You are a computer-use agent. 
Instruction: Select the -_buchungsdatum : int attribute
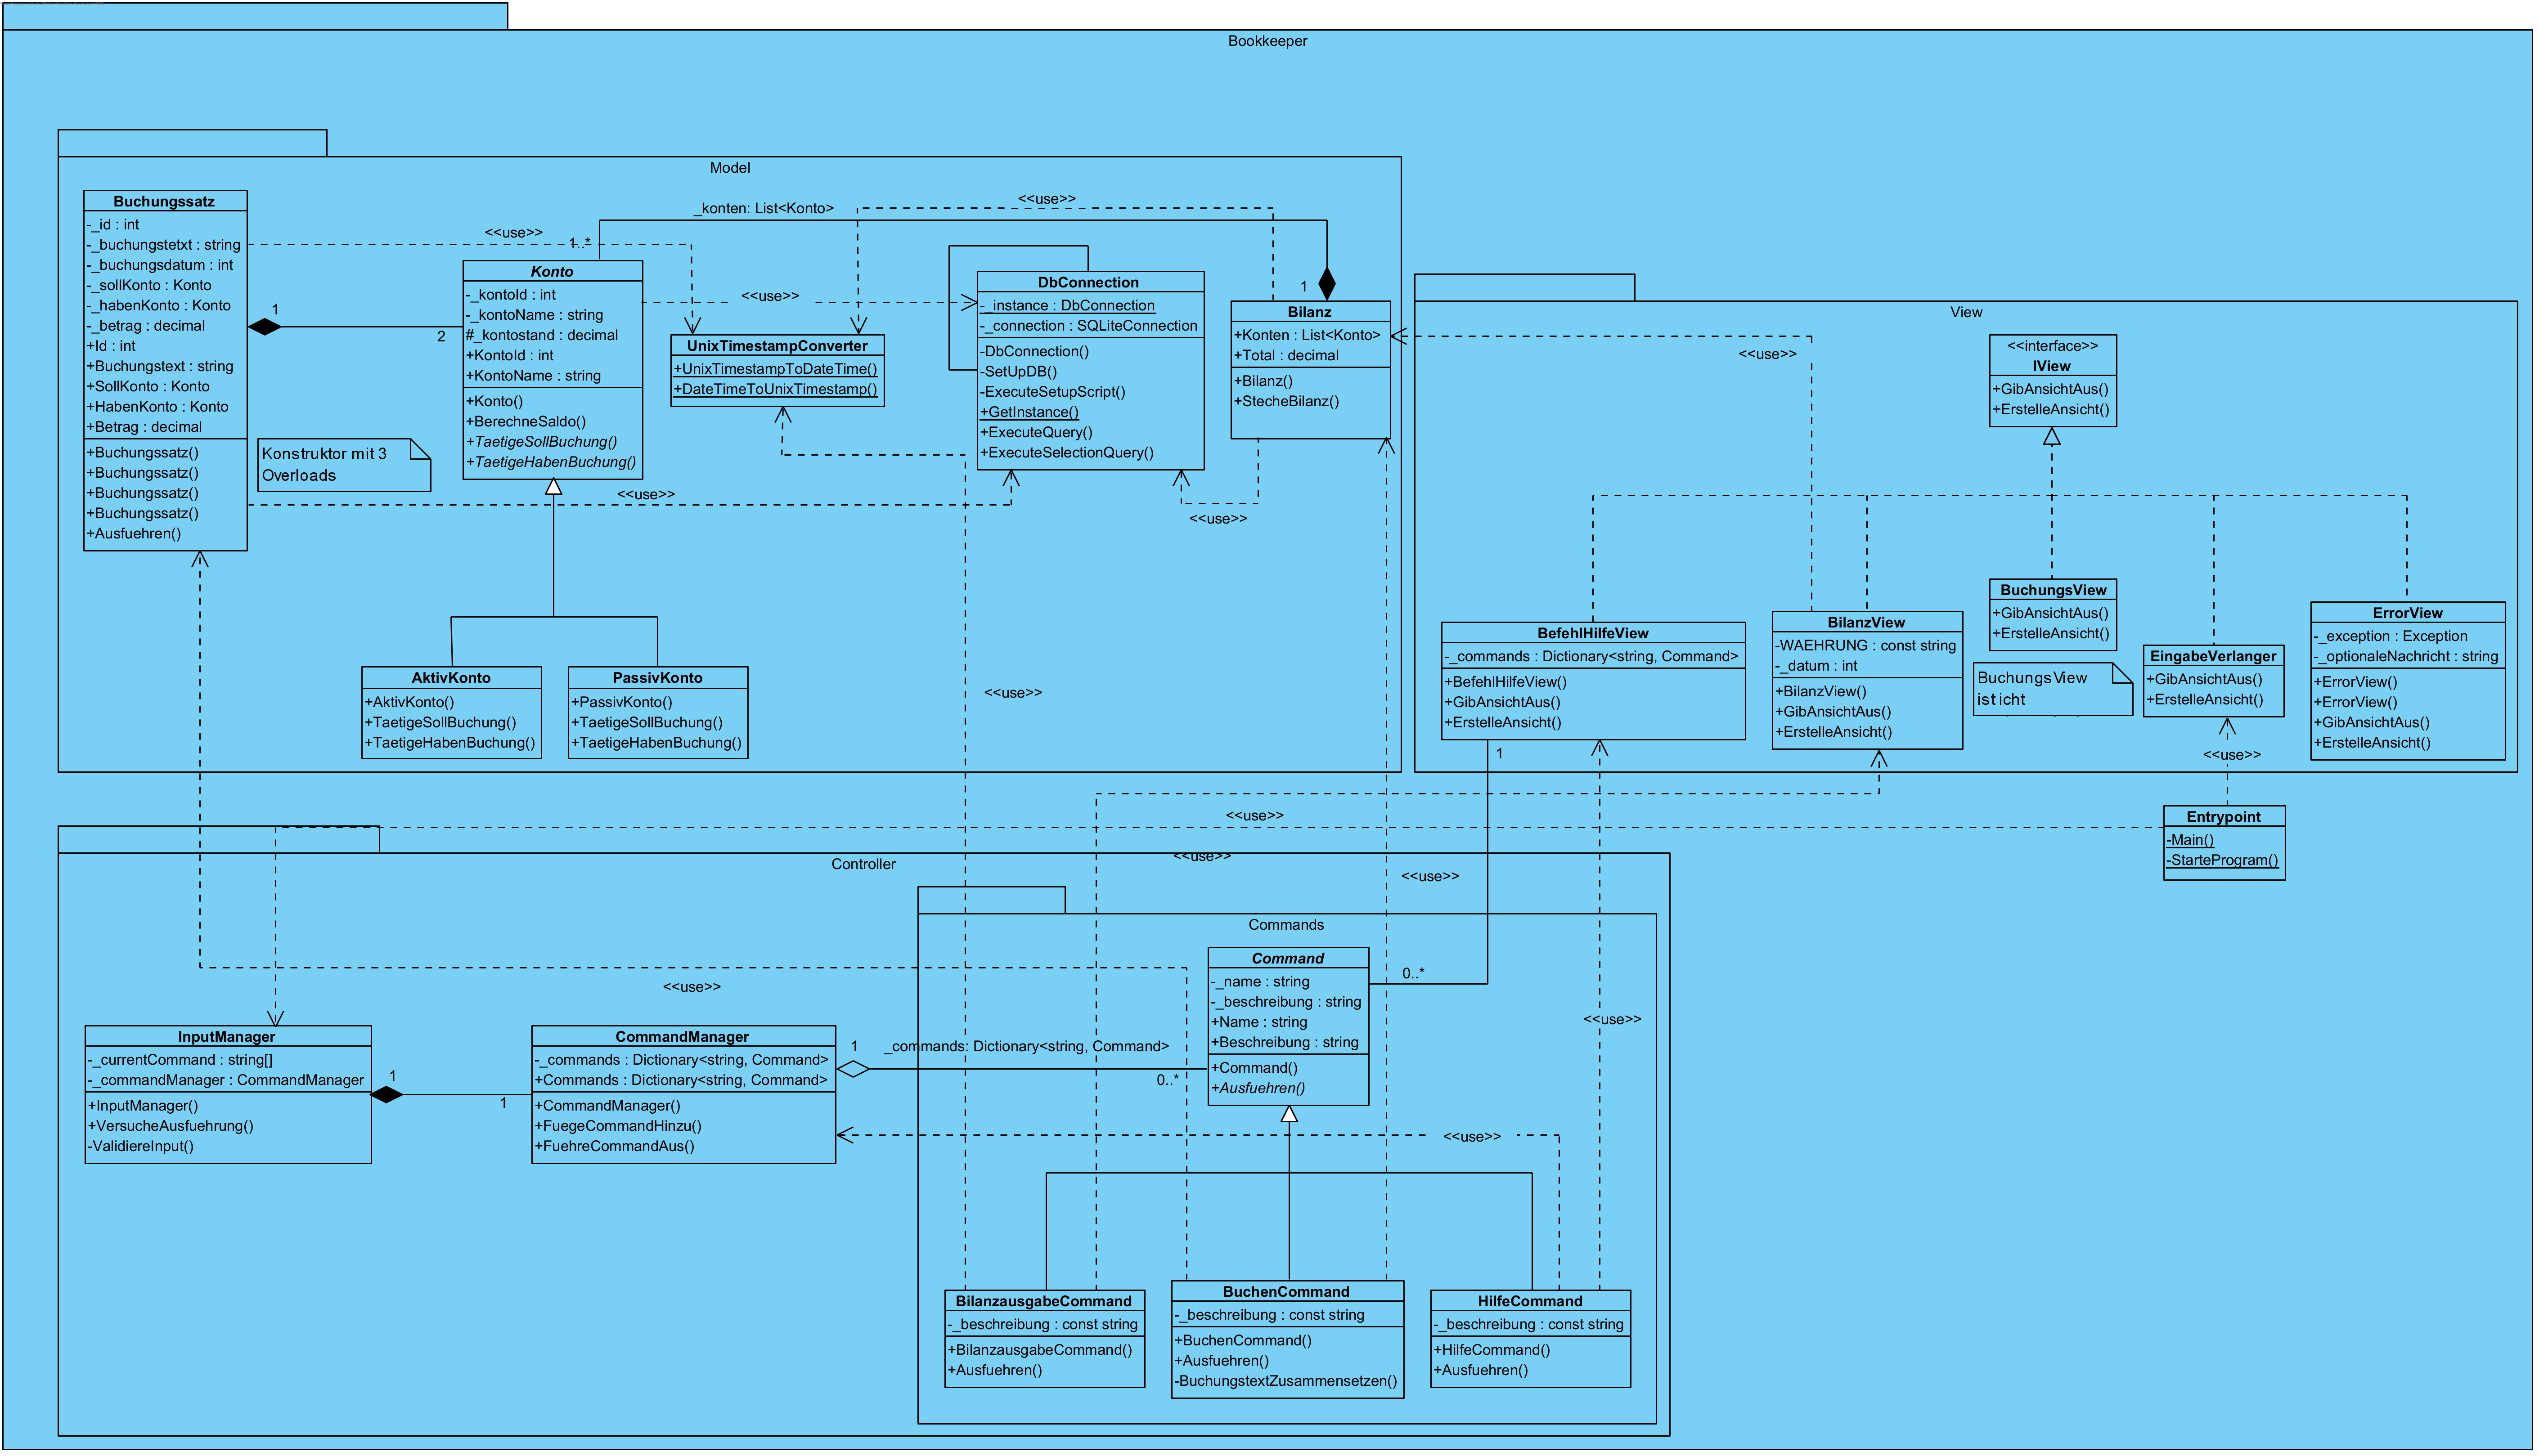point(160,266)
